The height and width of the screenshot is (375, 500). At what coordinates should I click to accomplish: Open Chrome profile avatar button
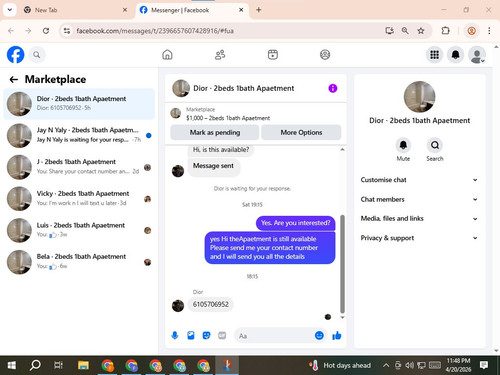point(471,31)
